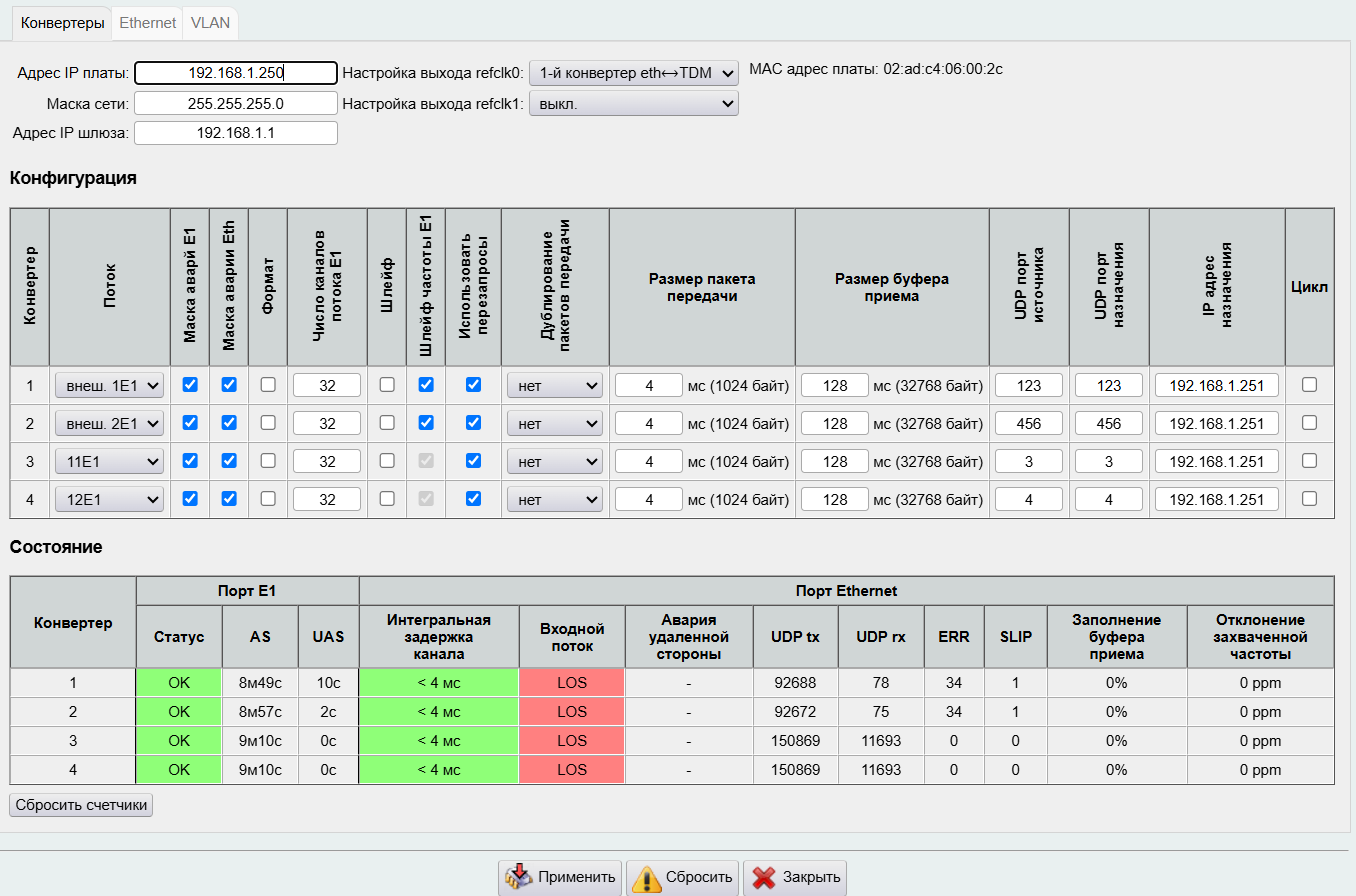Screen dimensions: 1356x896
Task: Expand packet duplication dropdown for converter 3
Action: pyautogui.click(x=555, y=461)
